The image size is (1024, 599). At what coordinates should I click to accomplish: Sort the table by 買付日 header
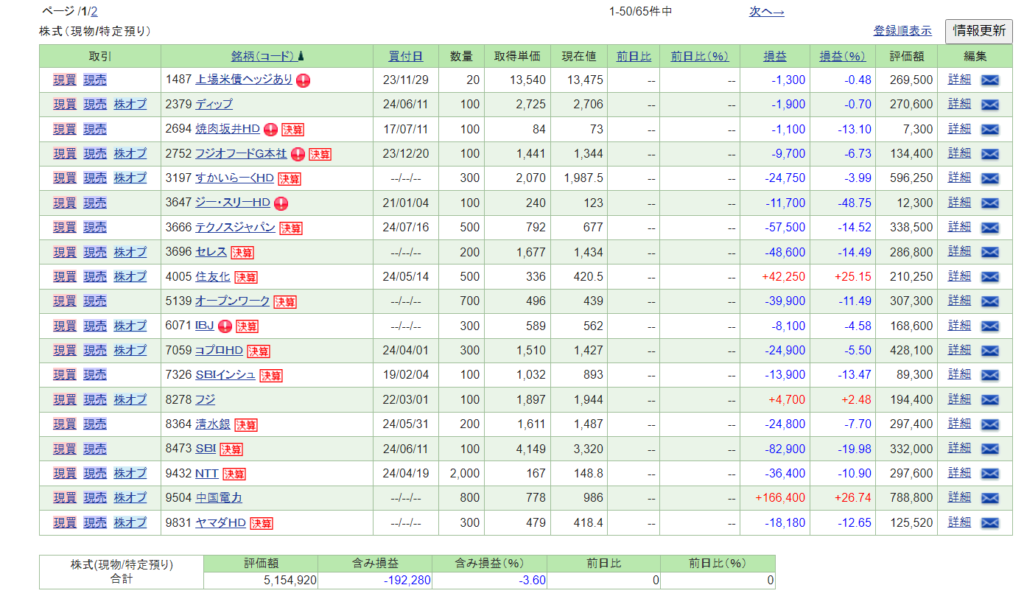click(x=405, y=56)
